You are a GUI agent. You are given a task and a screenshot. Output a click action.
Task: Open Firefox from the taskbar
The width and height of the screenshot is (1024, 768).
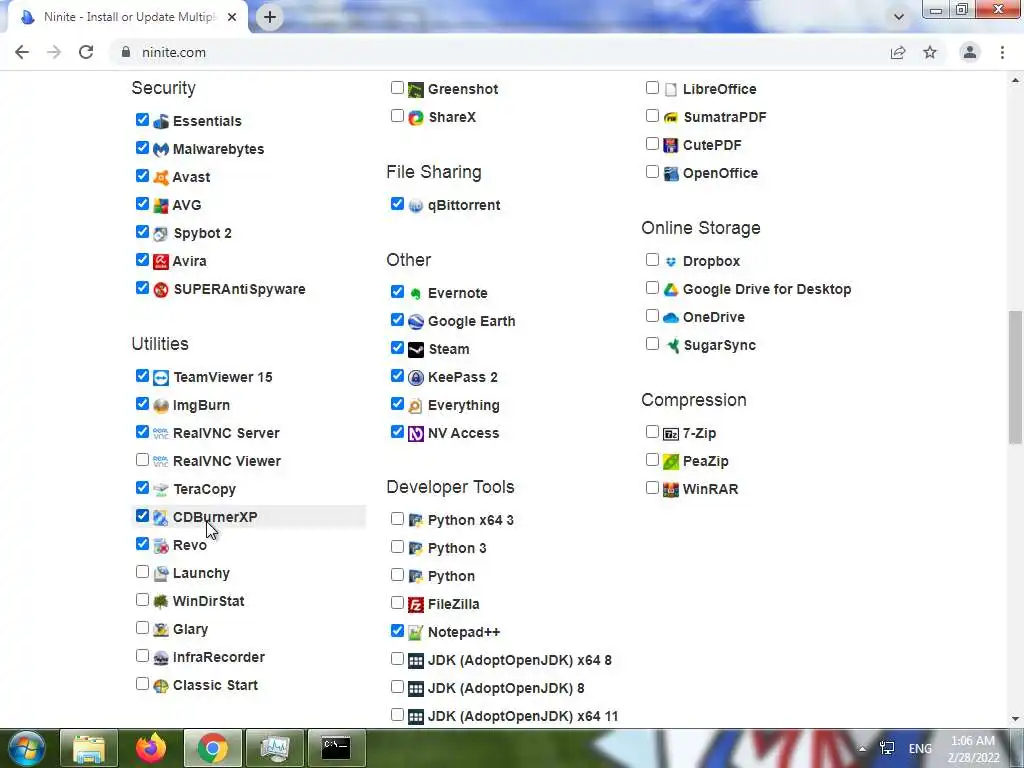click(151, 748)
